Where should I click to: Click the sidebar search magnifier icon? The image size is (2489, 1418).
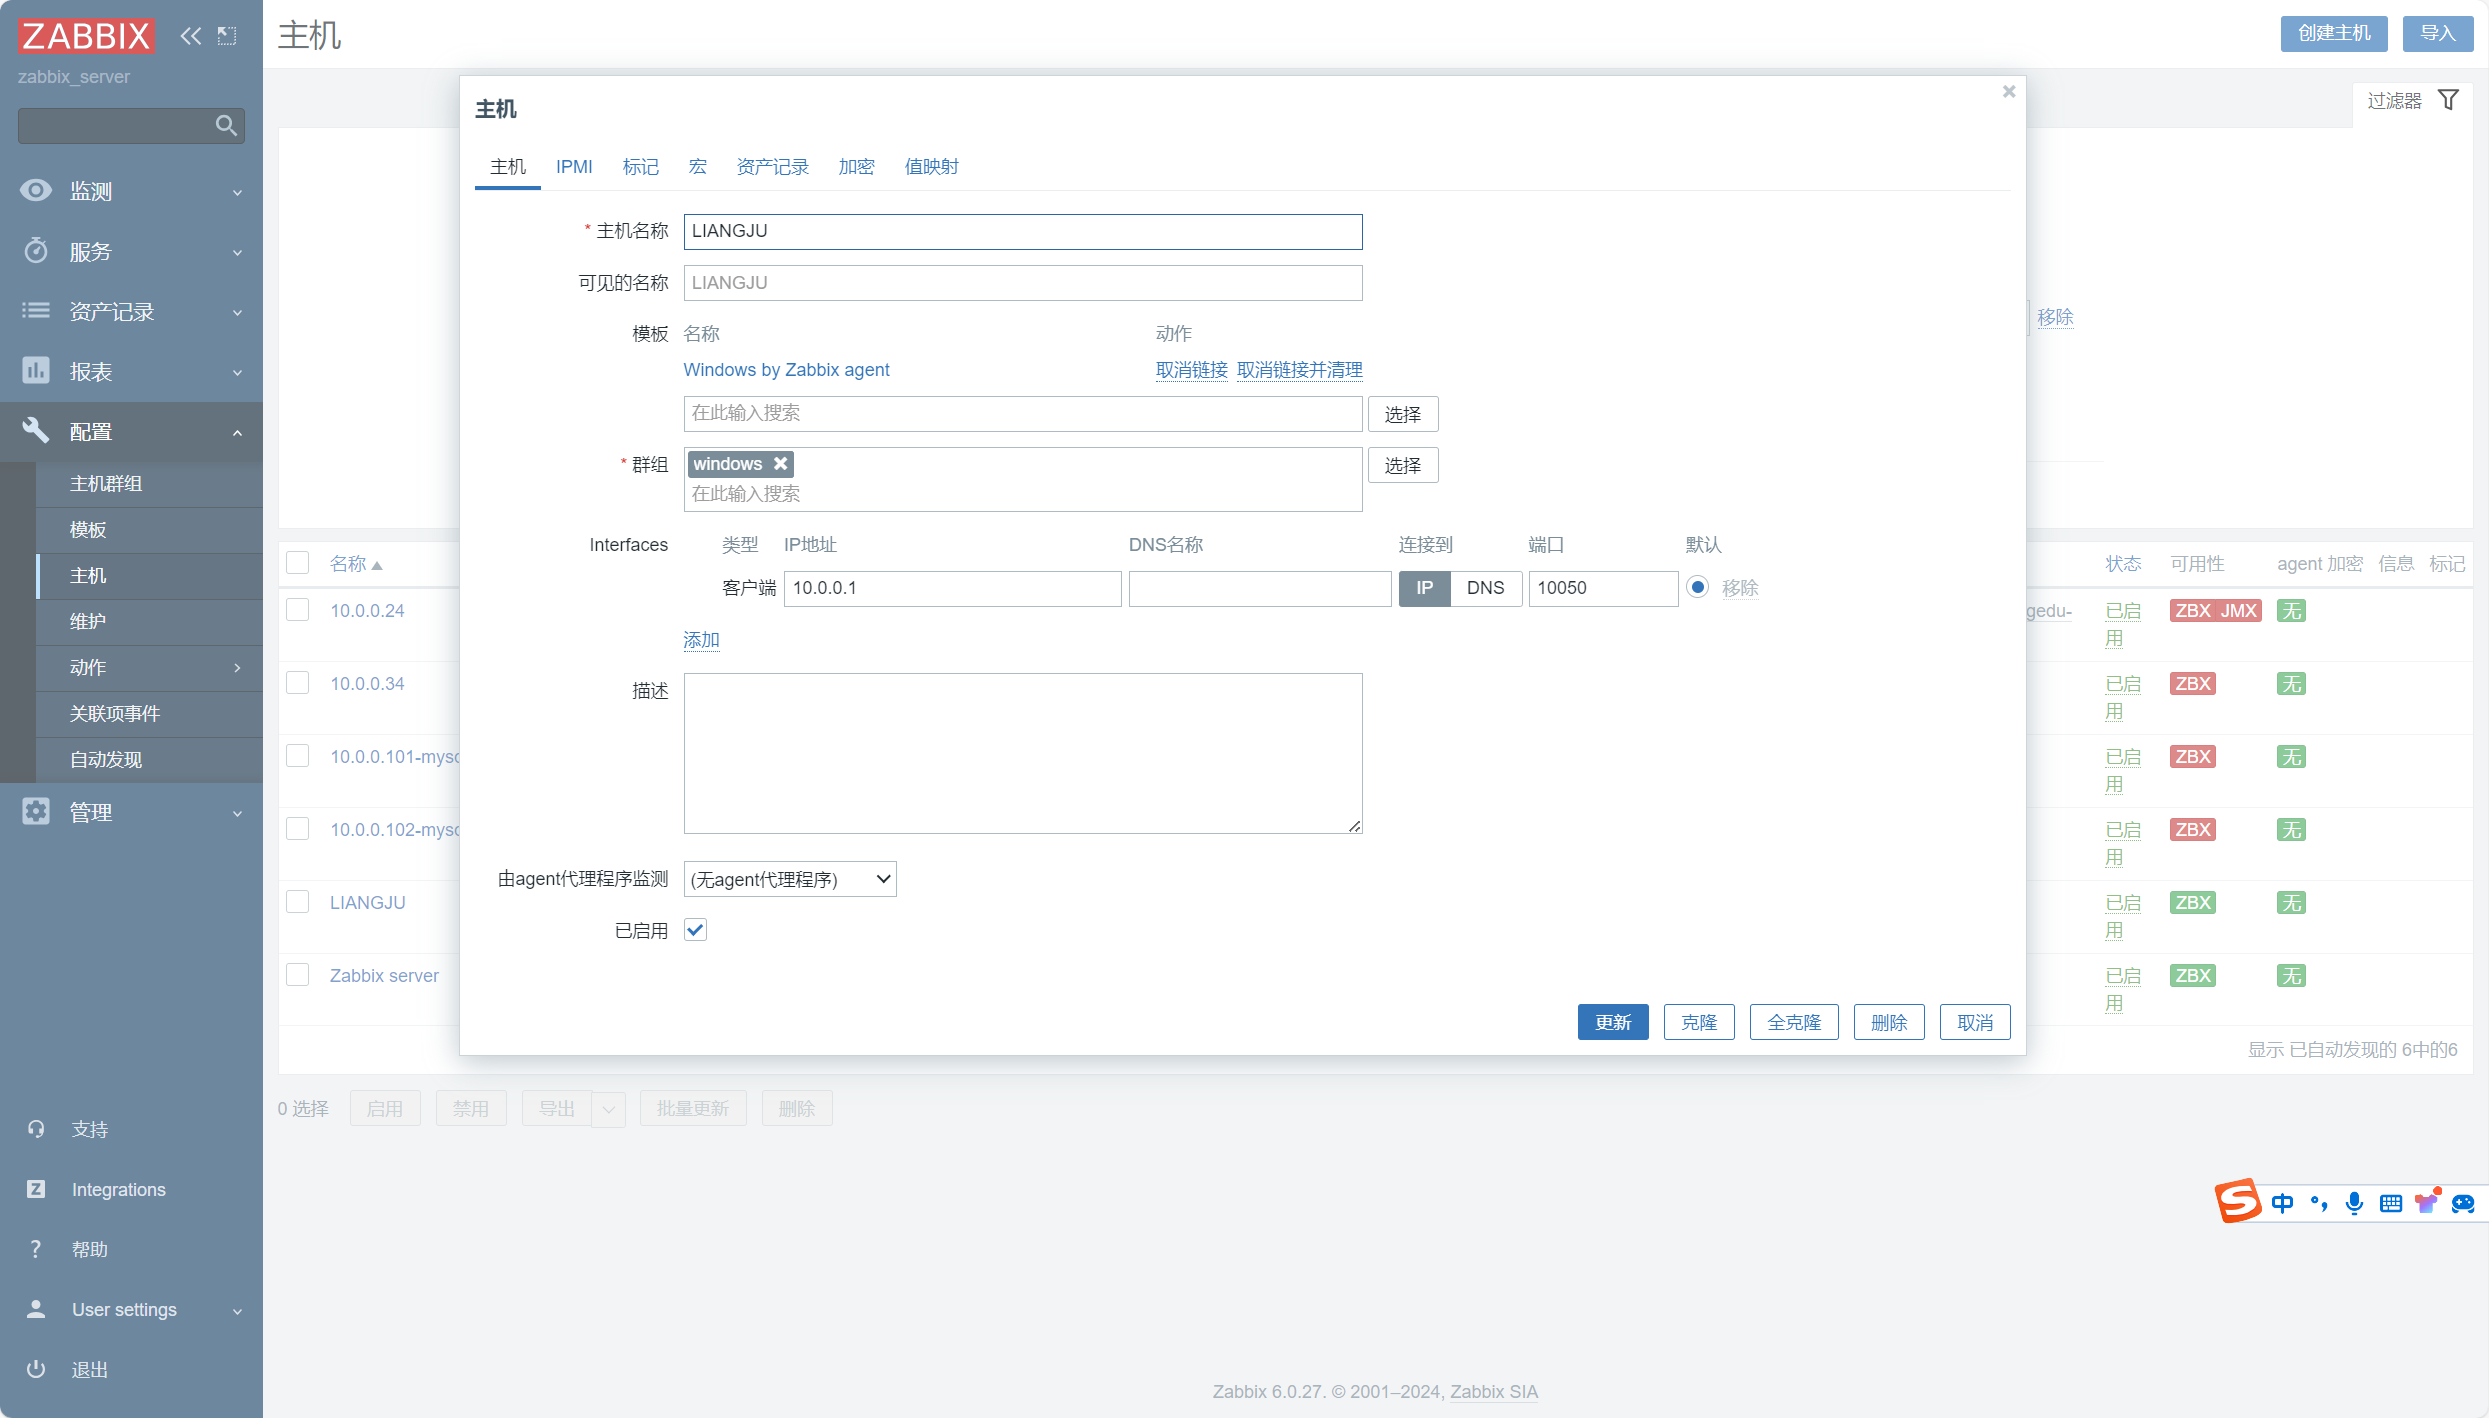[x=226, y=126]
